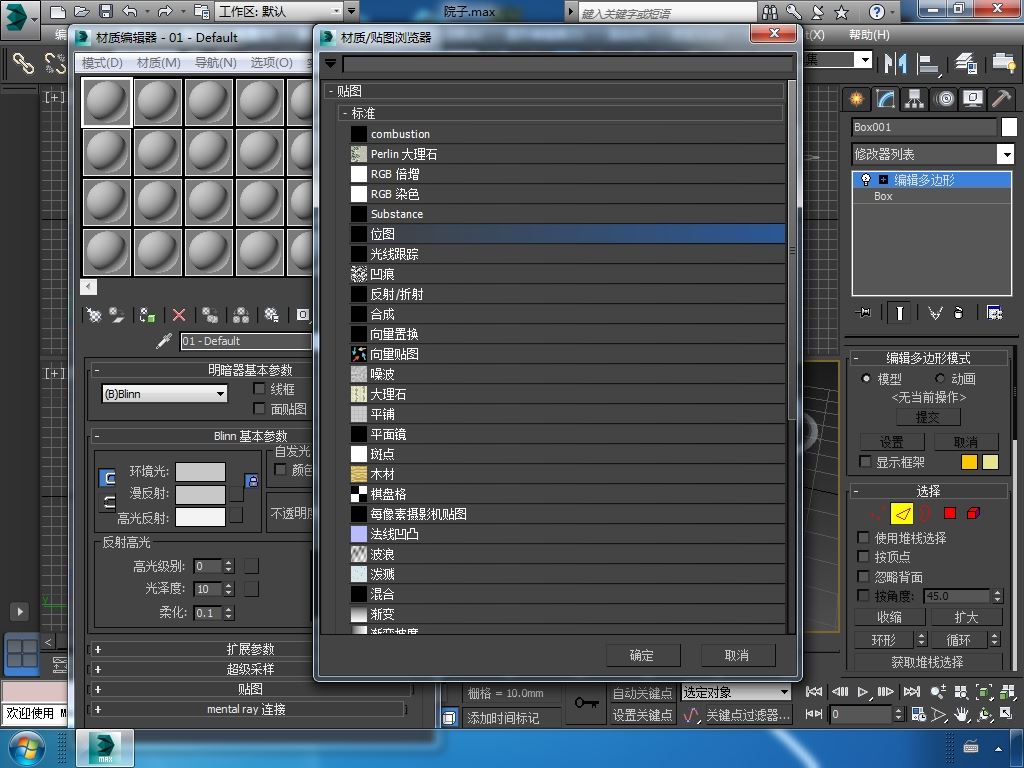The height and width of the screenshot is (768, 1024).
Task: Save the scene with the floppy disk icon
Action: point(105,11)
